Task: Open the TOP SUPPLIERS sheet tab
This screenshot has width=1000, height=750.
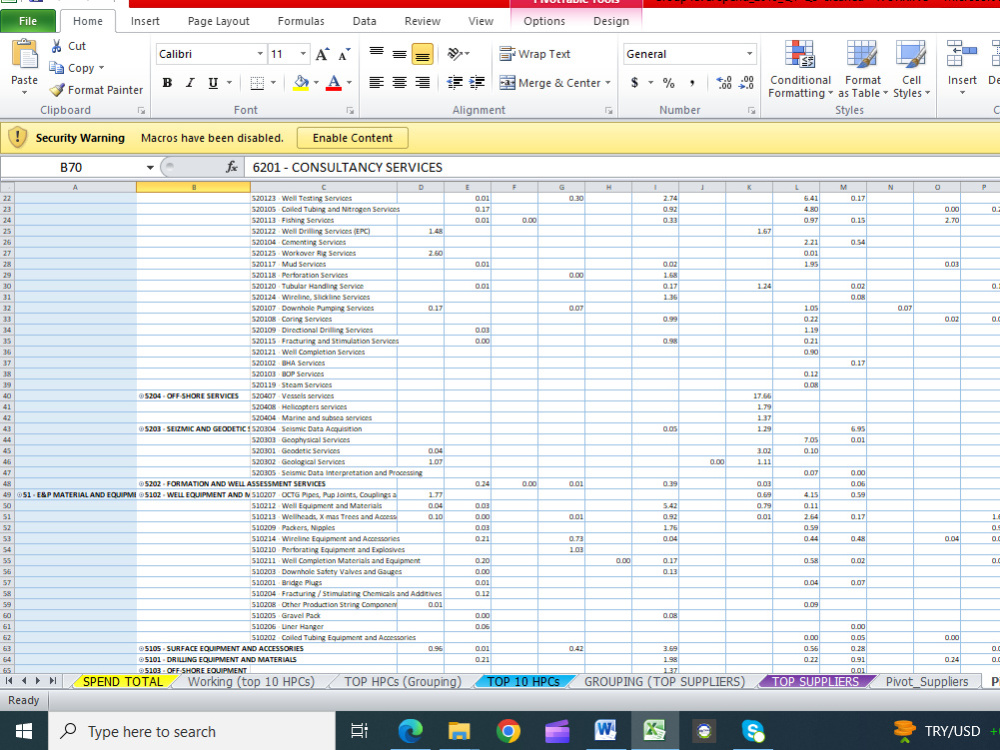Action: pyautogui.click(x=815, y=682)
